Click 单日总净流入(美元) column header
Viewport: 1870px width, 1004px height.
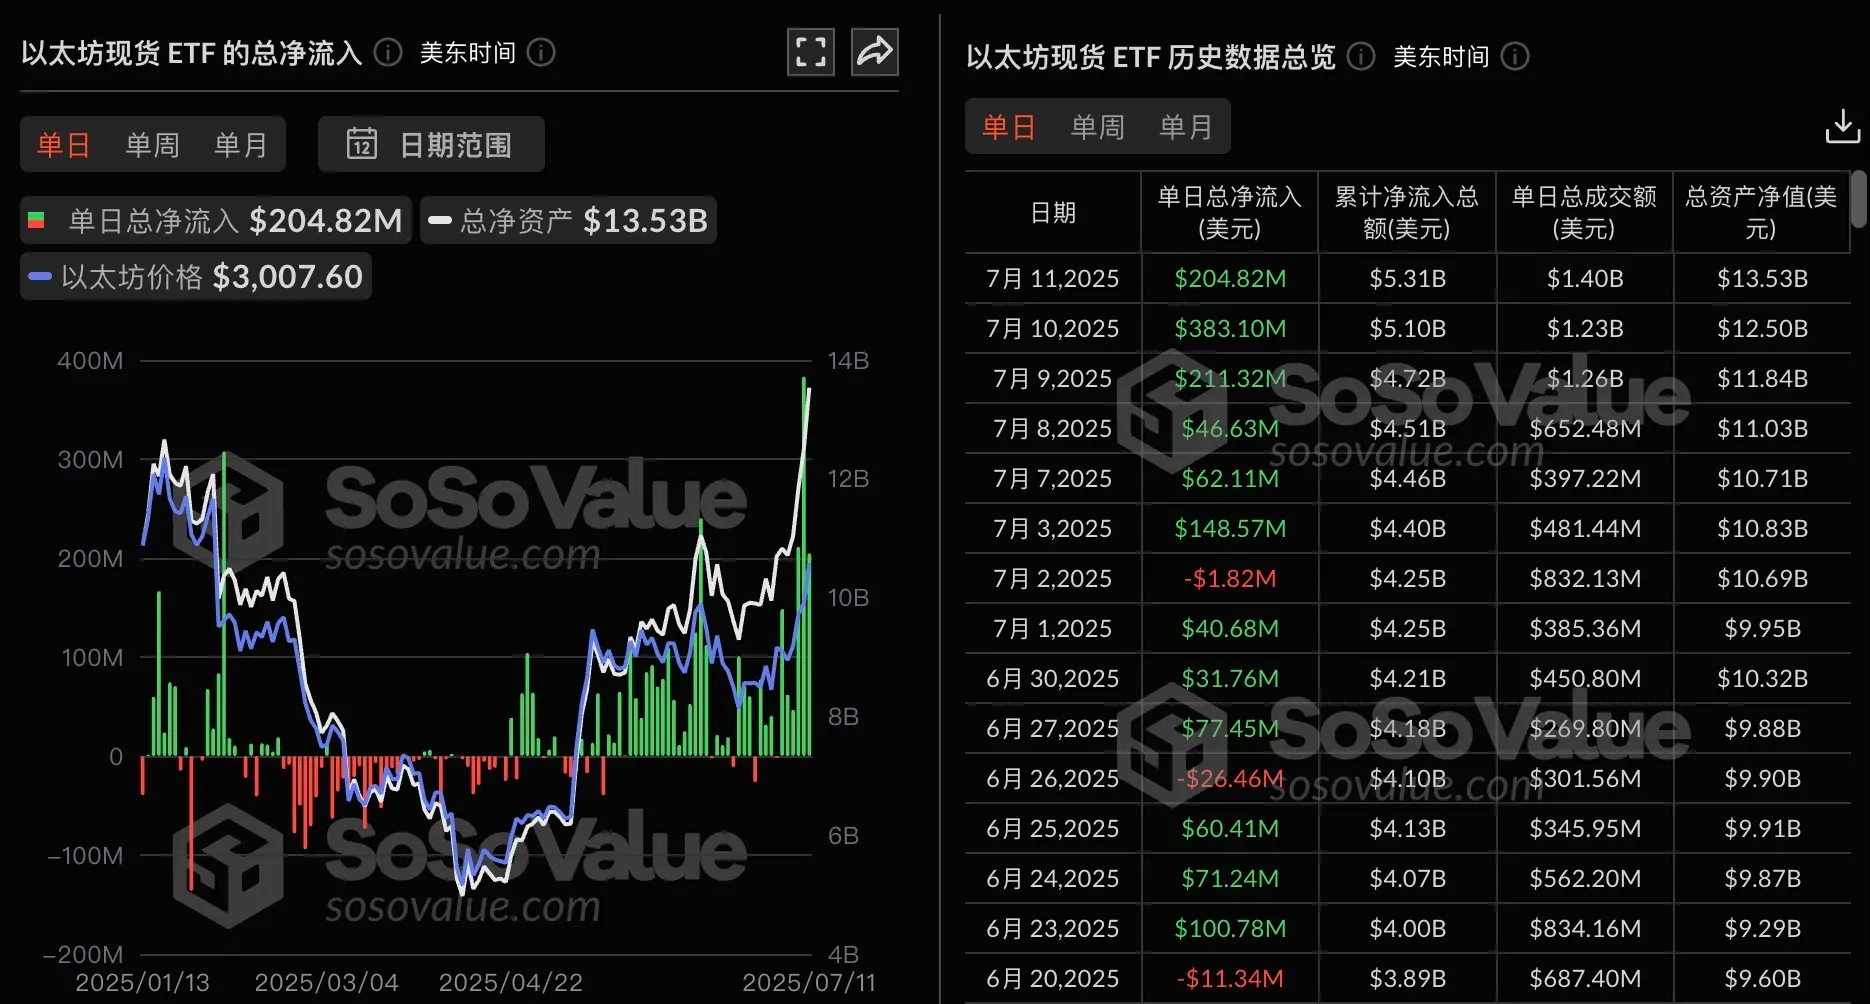tap(1230, 212)
